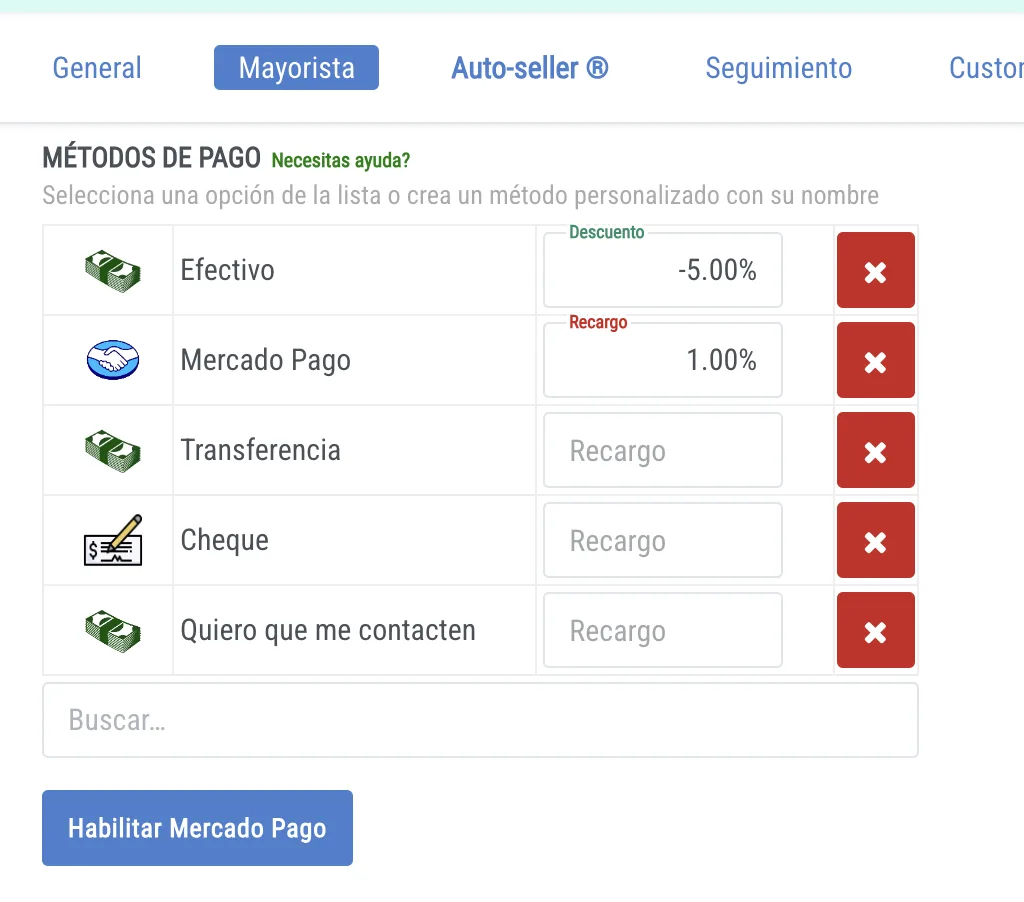Select the Seguimiento tab

pos(778,68)
